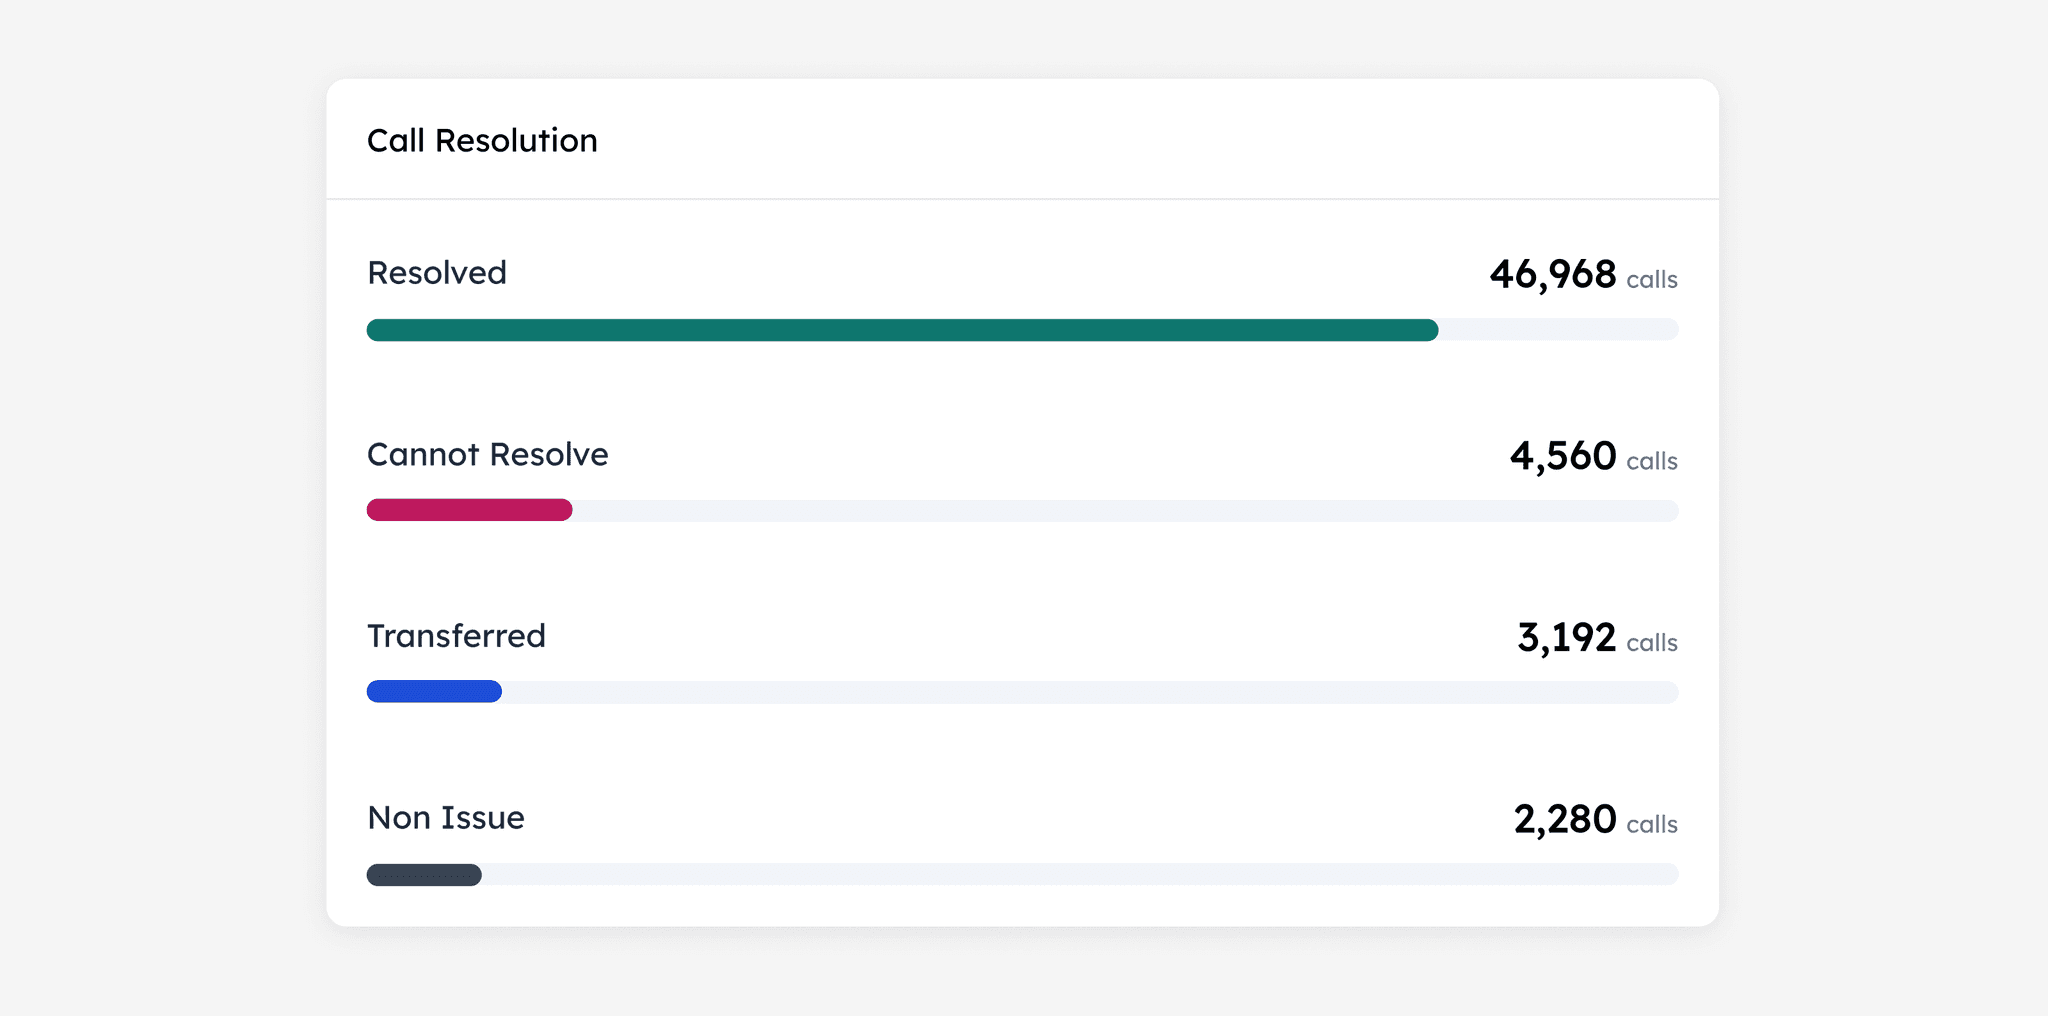Click the "calls" unit beside 46,968
Viewport: 2048px width, 1016px height.
1652,280
